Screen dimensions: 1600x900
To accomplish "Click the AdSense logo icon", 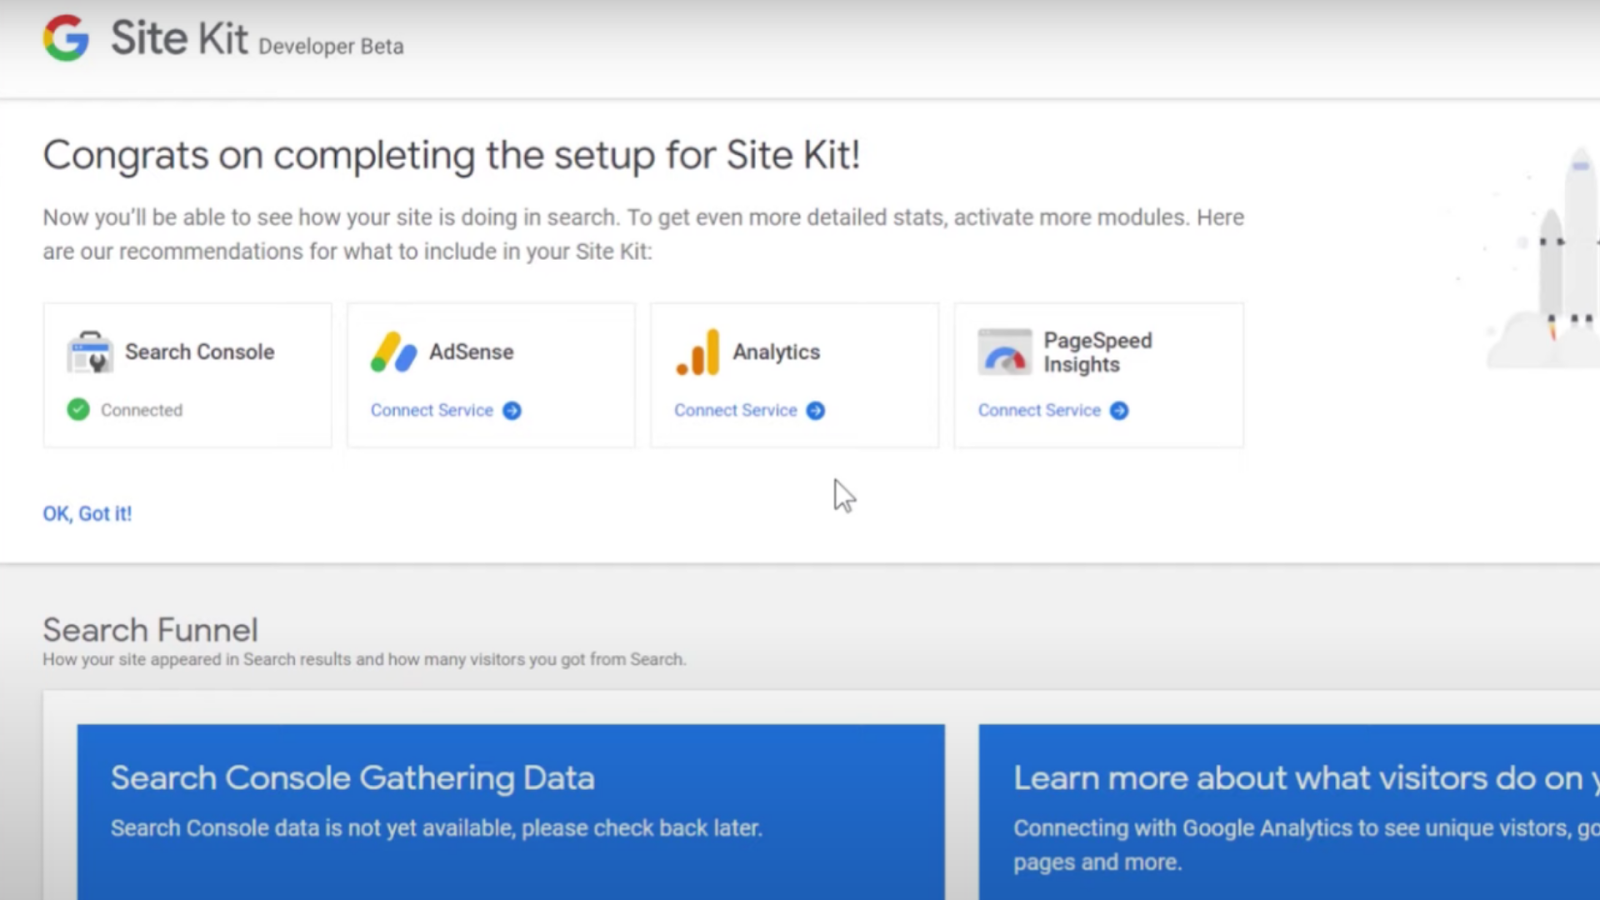I will 393,352.
